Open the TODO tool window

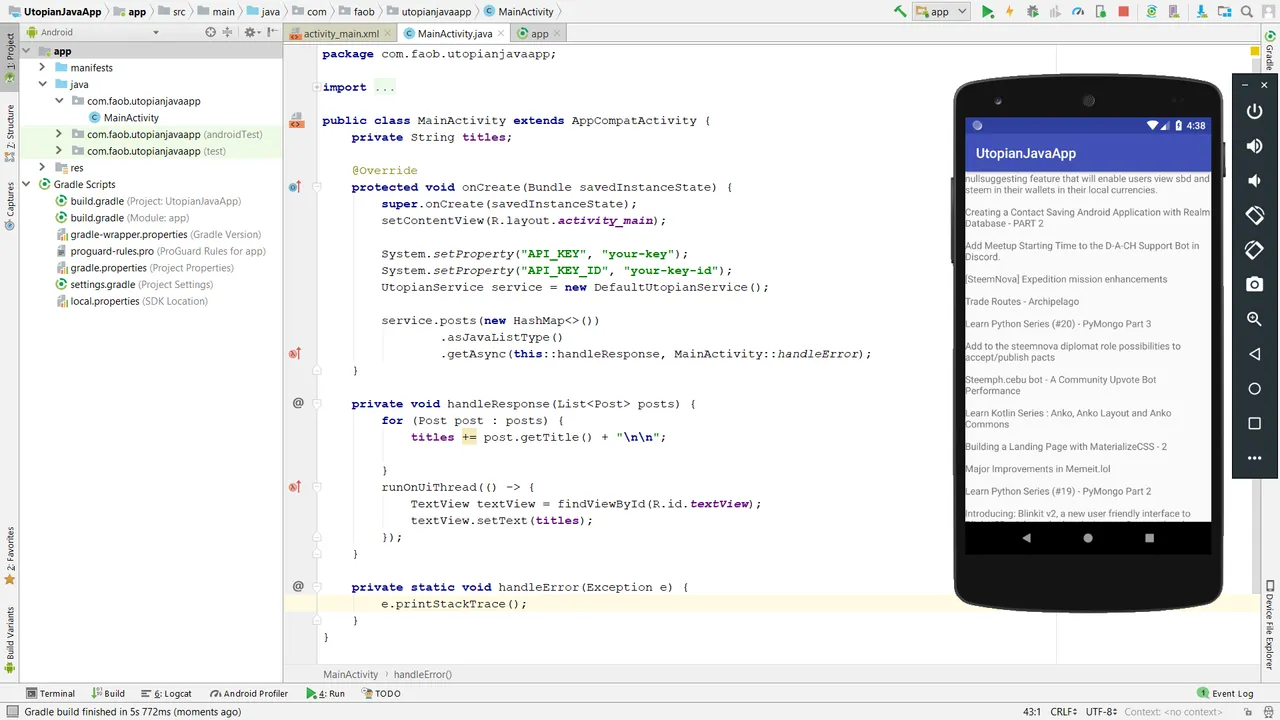(380, 693)
